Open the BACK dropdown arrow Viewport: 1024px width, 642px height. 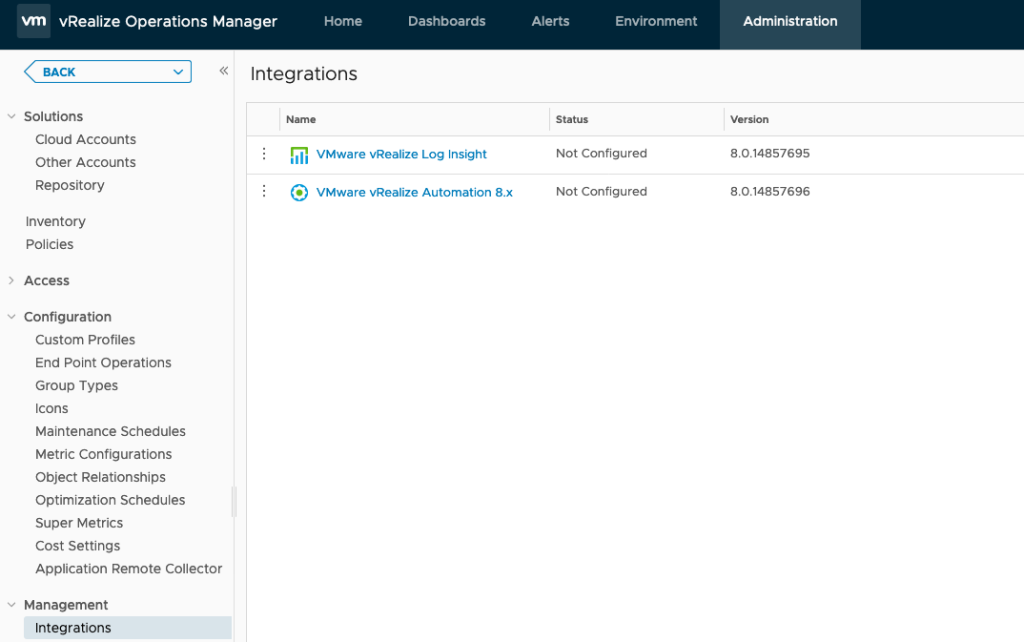(178, 72)
